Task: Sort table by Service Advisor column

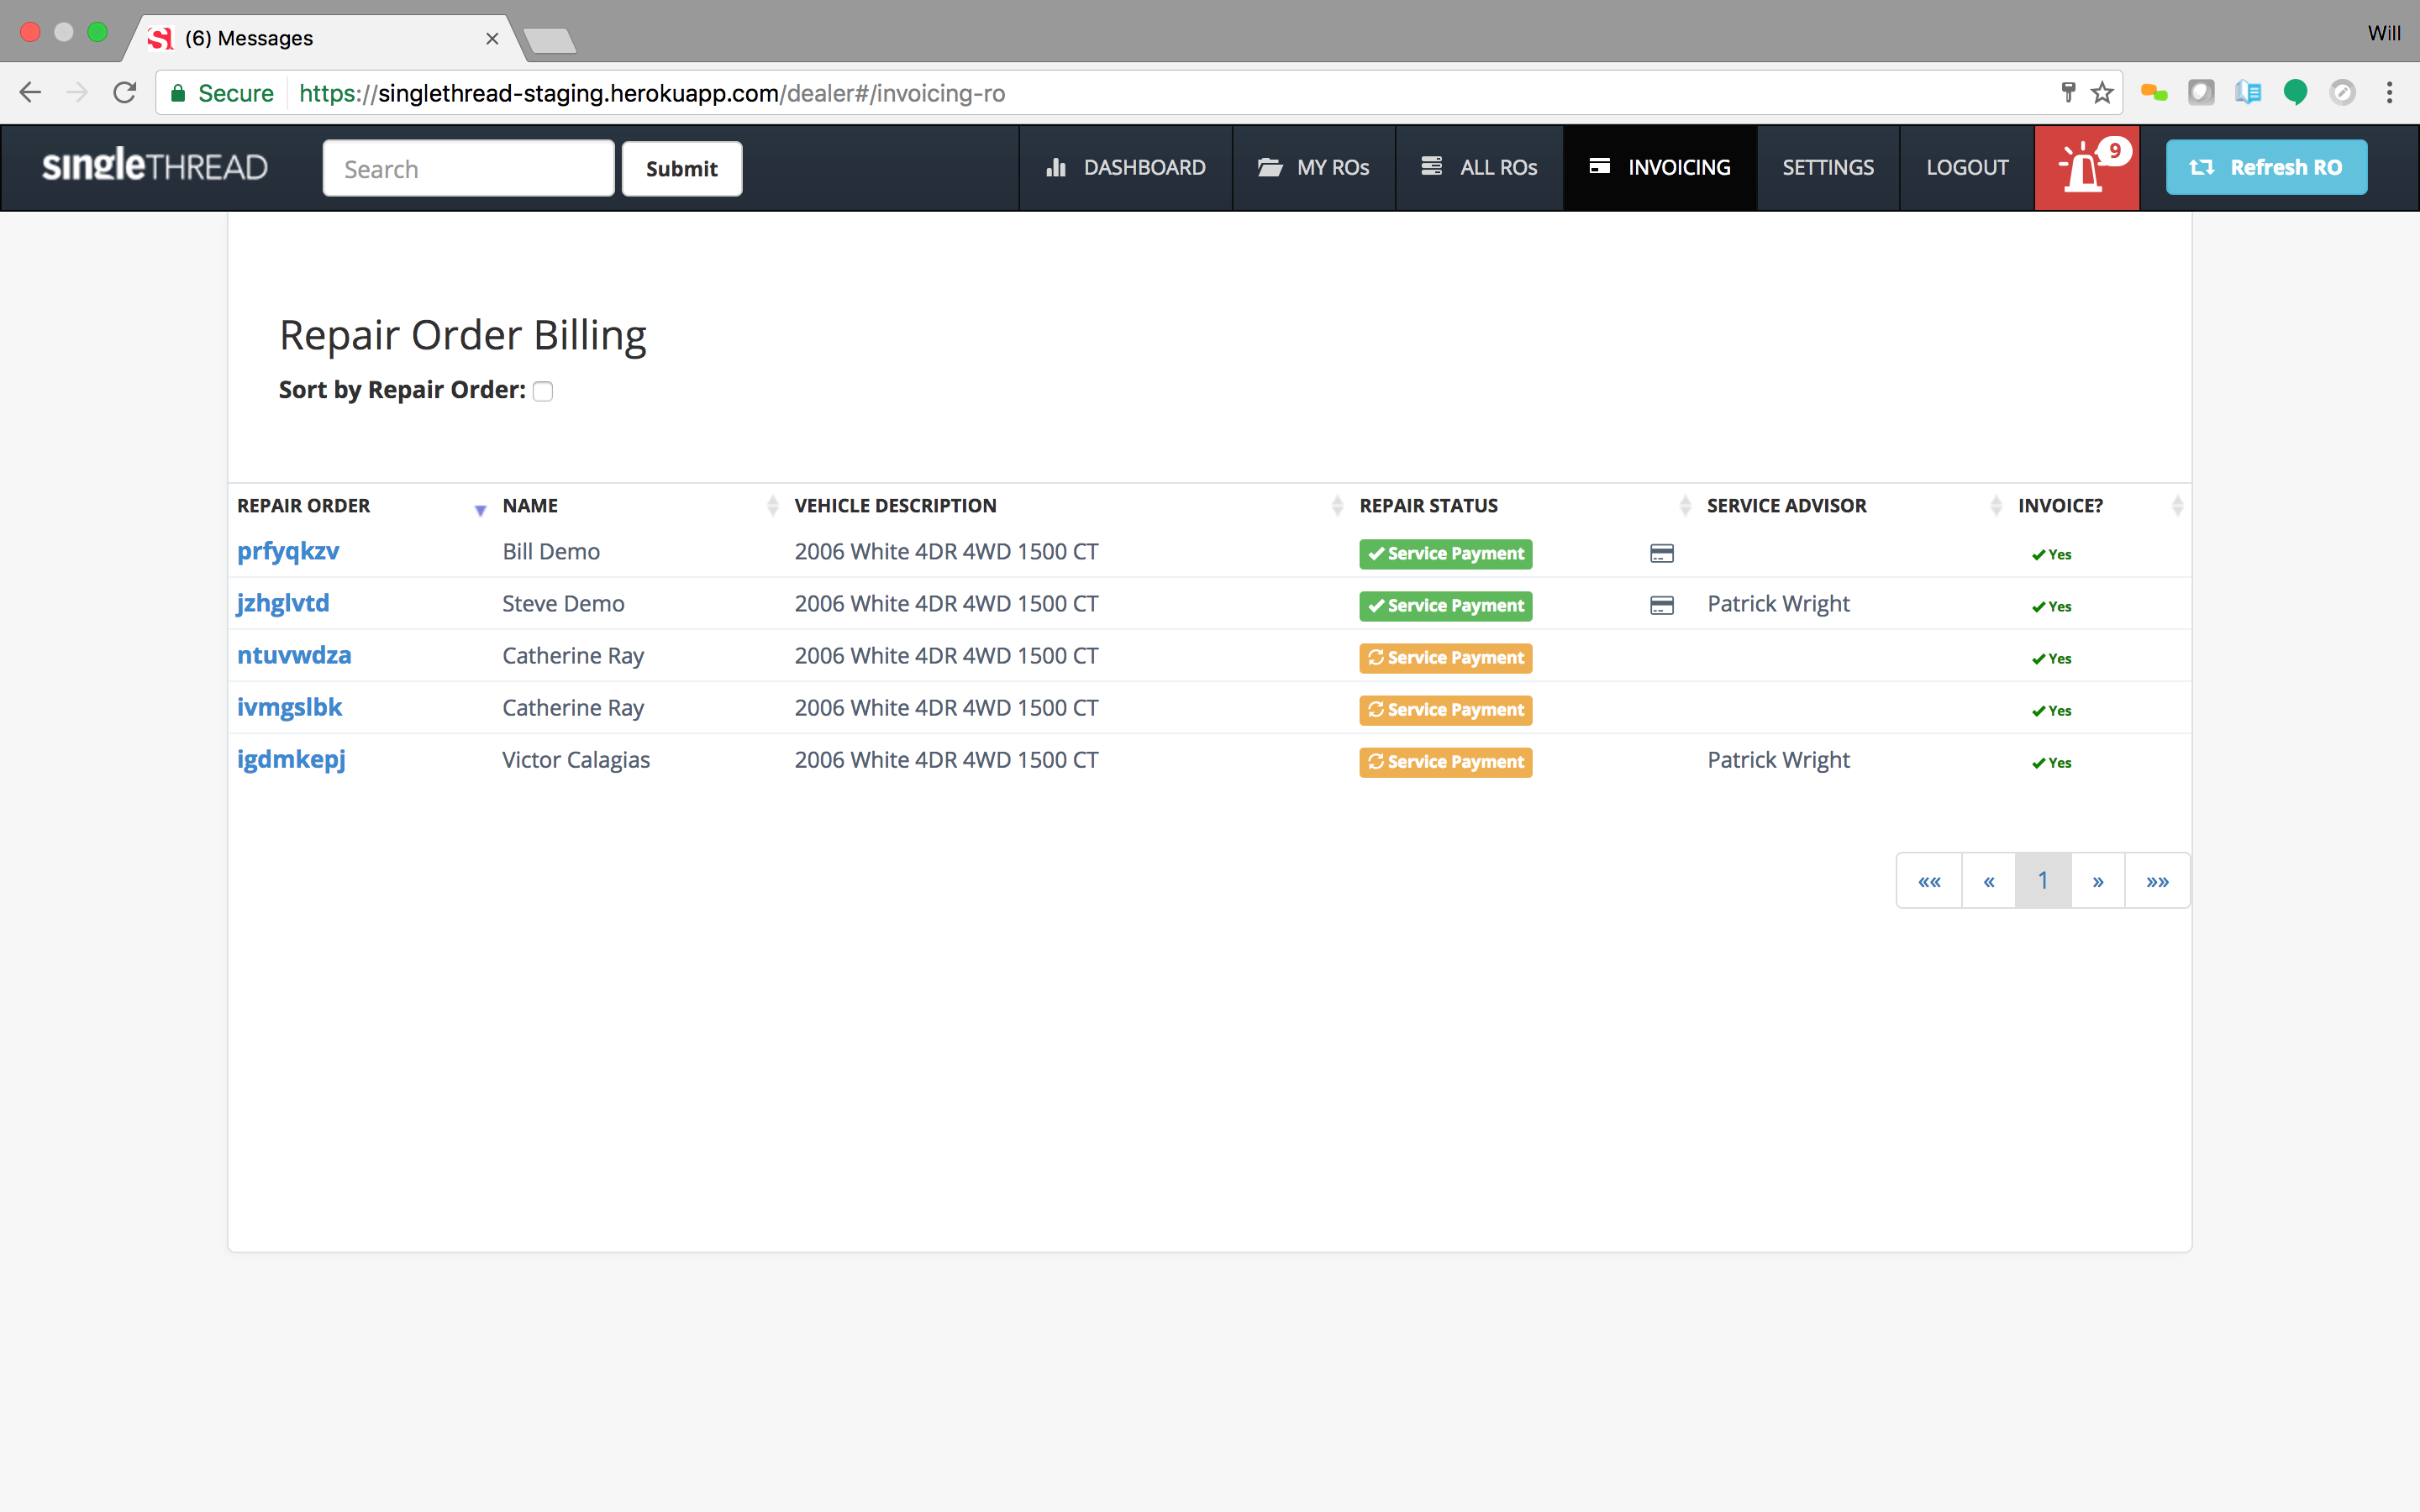Action: point(1996,506)
